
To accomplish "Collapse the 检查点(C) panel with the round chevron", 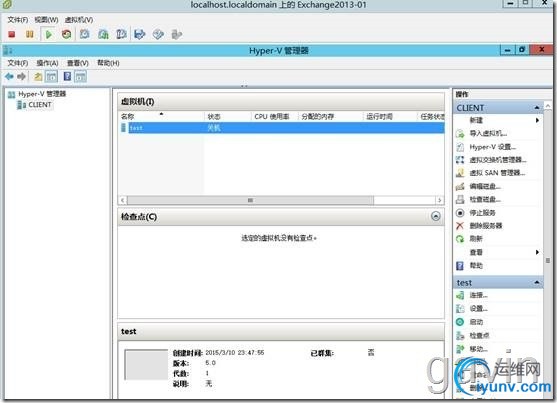I will tap(436, 216).
